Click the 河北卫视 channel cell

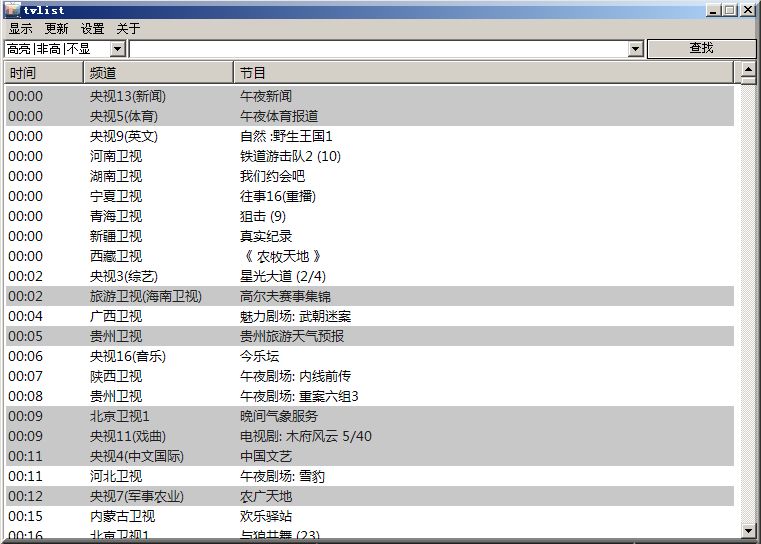click(x=116, y=476)
